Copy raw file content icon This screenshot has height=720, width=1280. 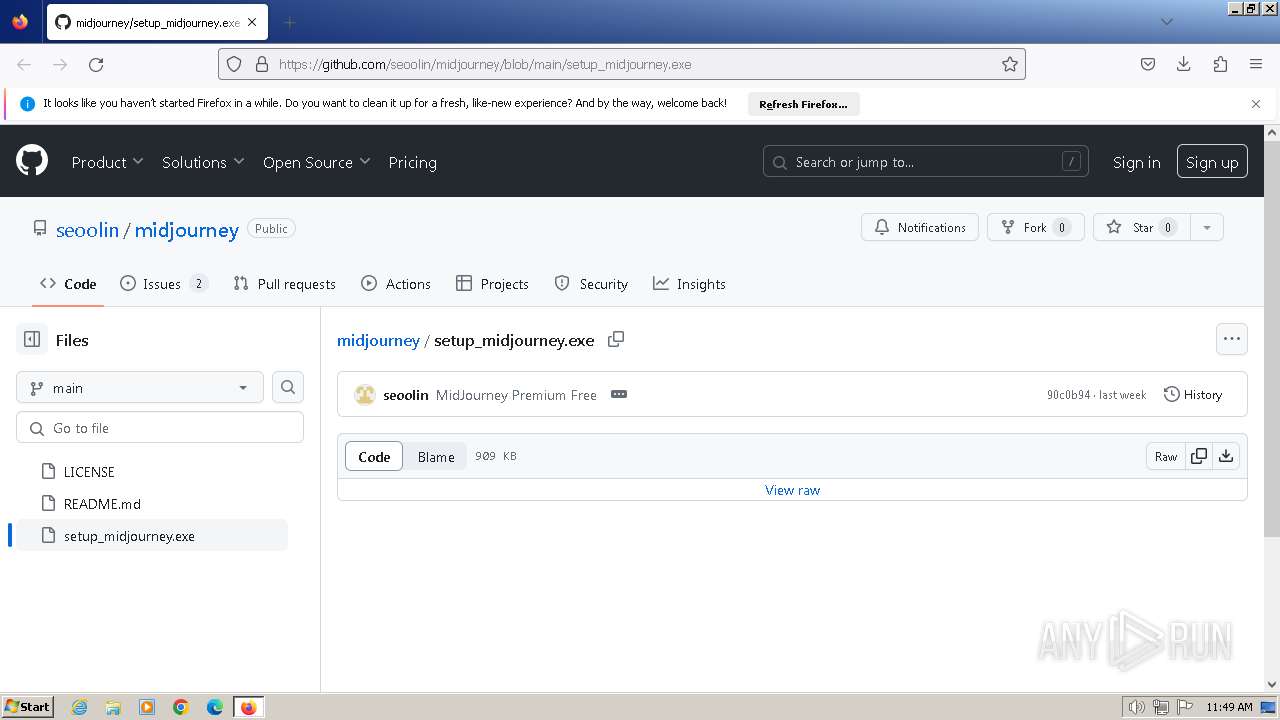click(1199, 456)
